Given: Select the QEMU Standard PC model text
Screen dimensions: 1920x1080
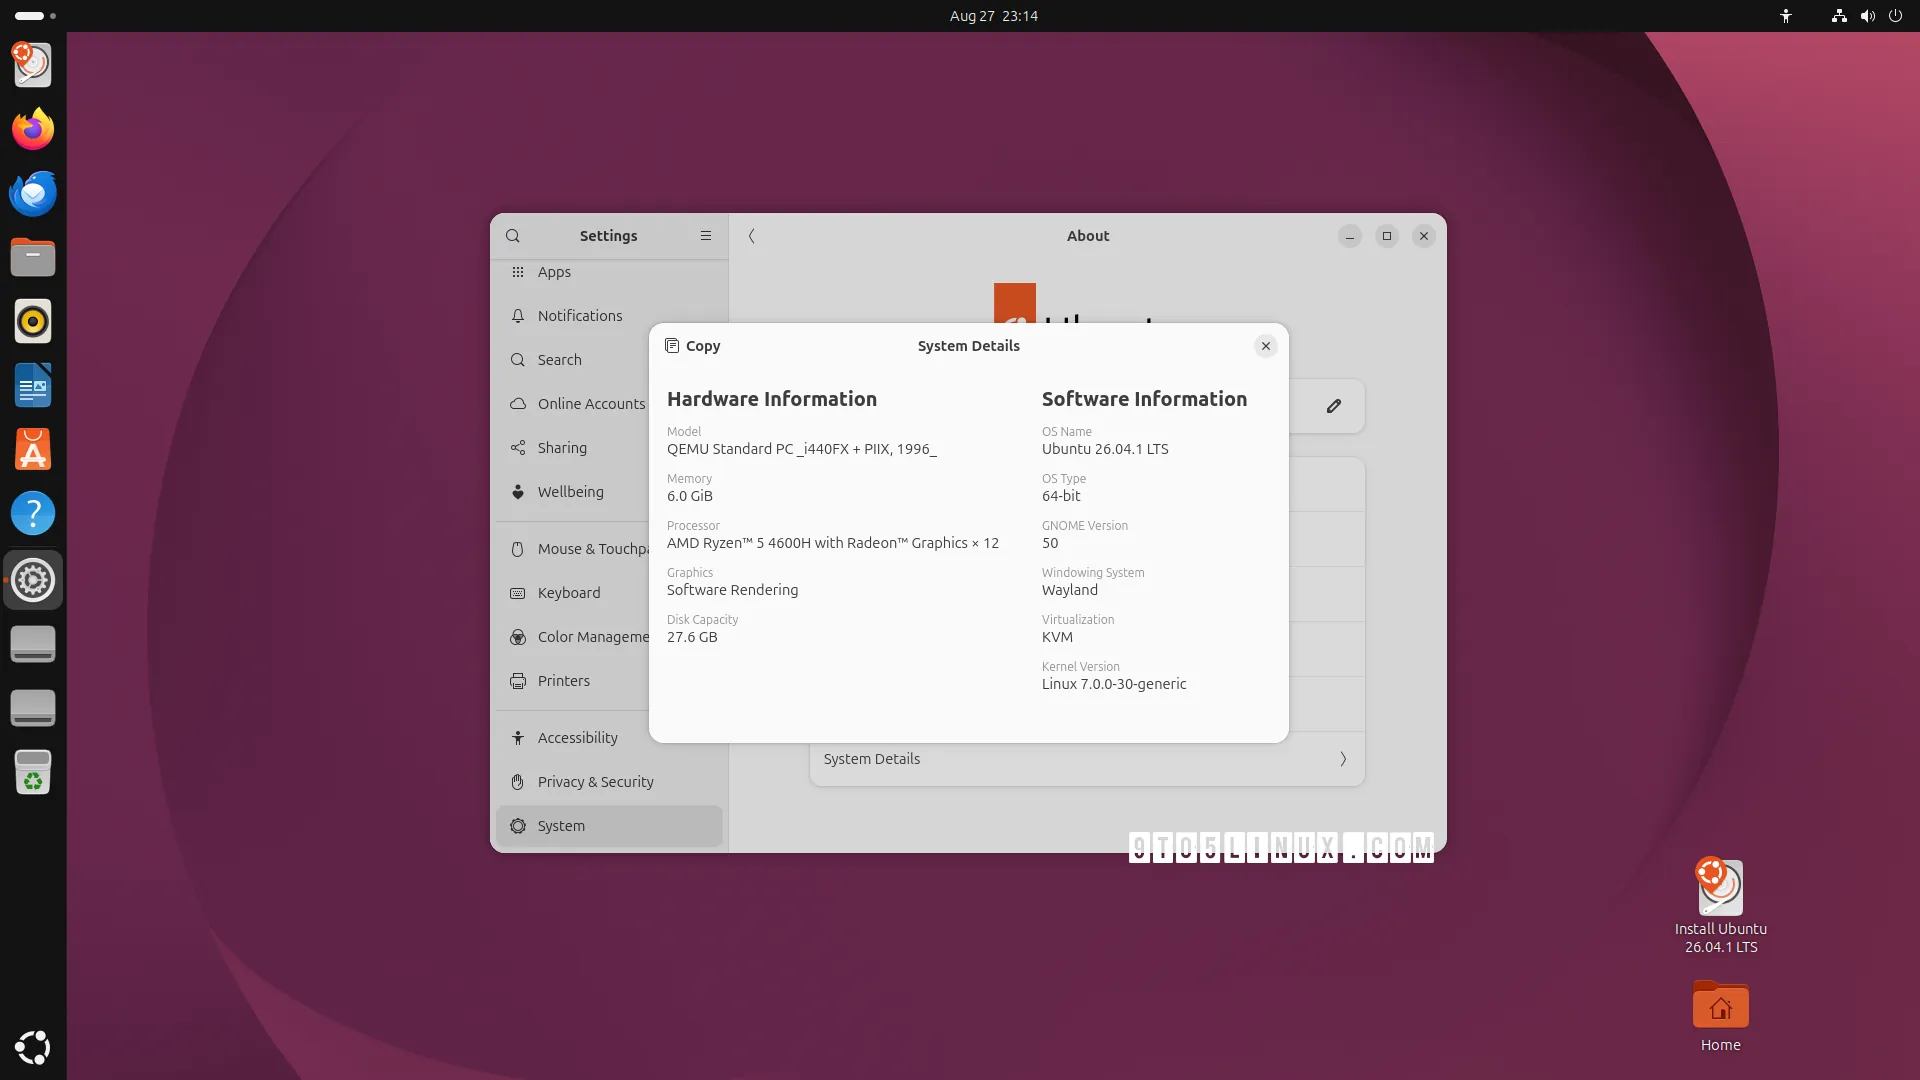Looking at the screenshot, I should (802, 449).
